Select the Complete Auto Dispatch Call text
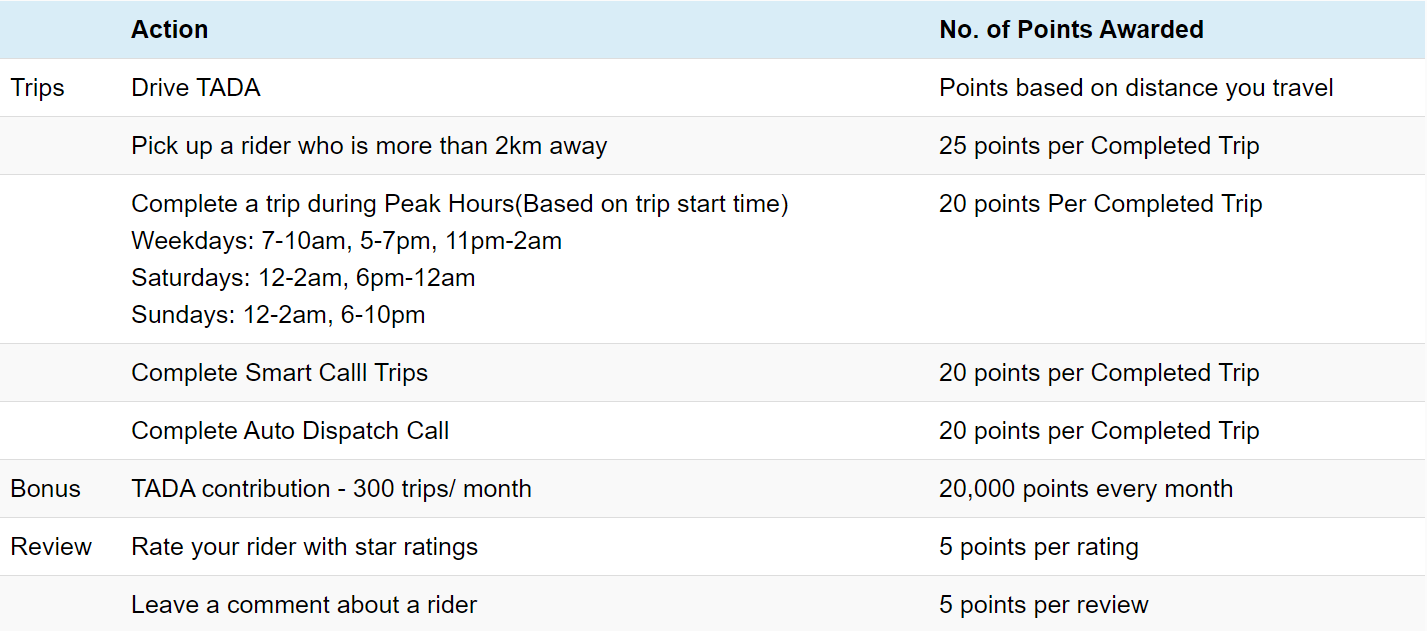This screenshot has width=1427, height=631. pyautogui.click(x=290, y=431)
